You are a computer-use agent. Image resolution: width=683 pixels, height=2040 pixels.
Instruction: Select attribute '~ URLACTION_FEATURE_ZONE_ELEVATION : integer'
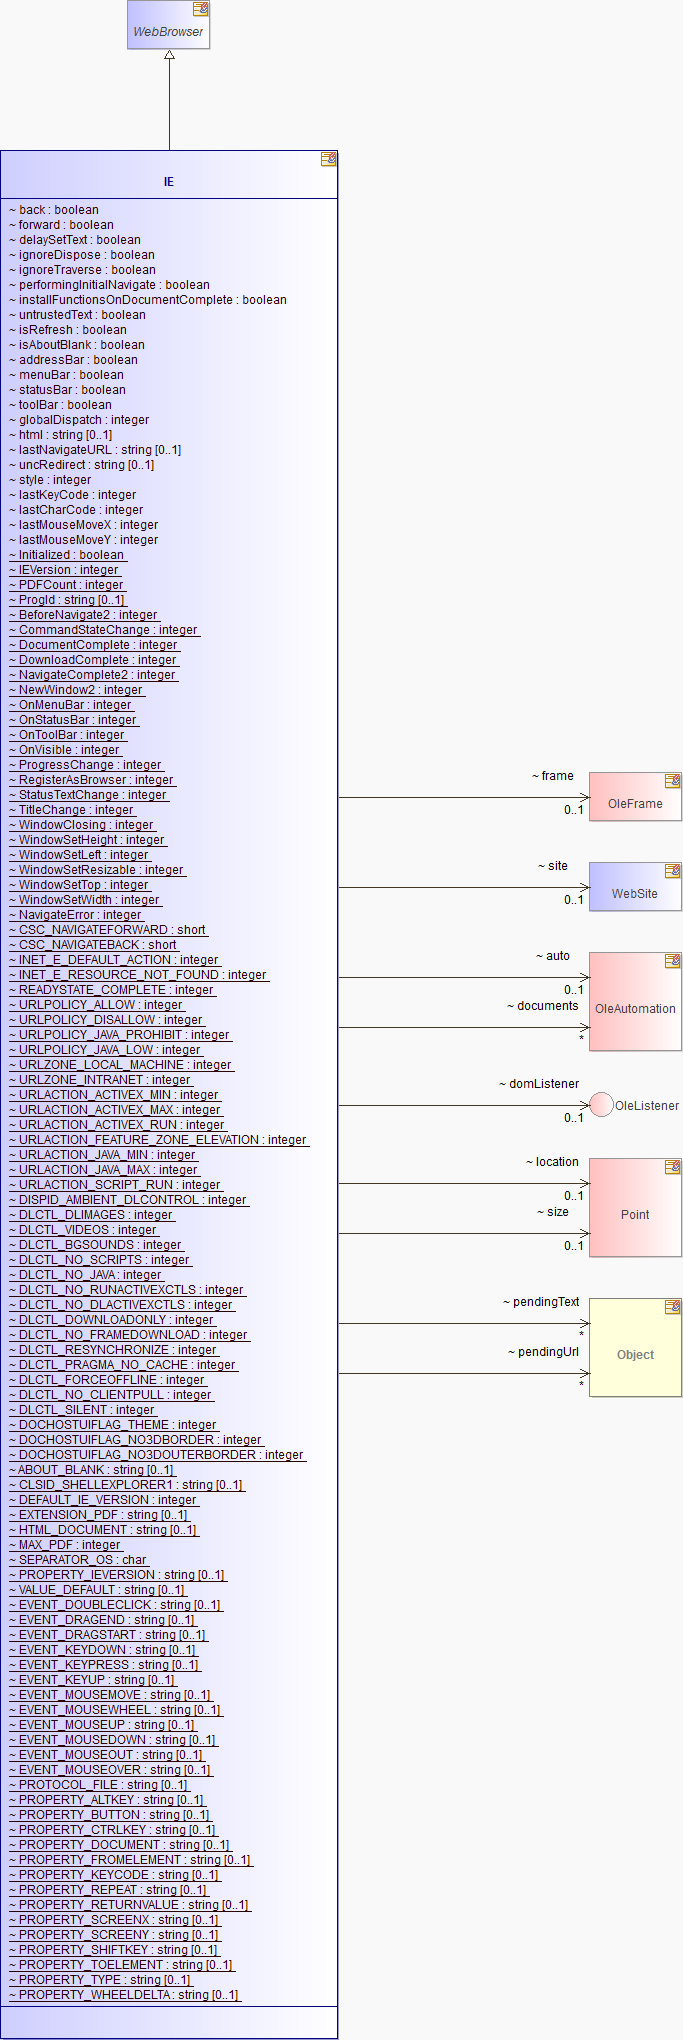pos(159,1140)
